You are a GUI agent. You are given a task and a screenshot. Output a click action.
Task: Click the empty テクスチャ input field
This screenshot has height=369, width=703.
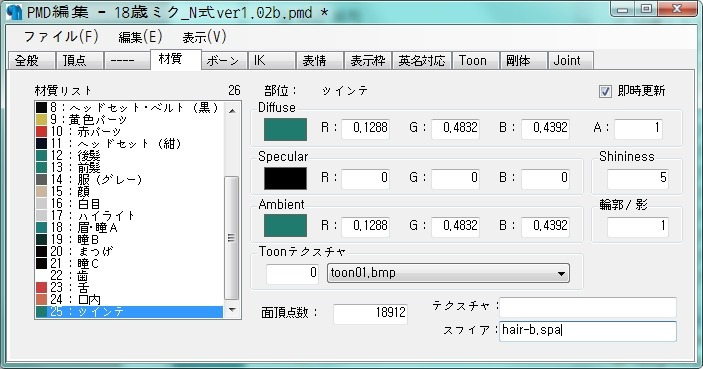point(588,308)
